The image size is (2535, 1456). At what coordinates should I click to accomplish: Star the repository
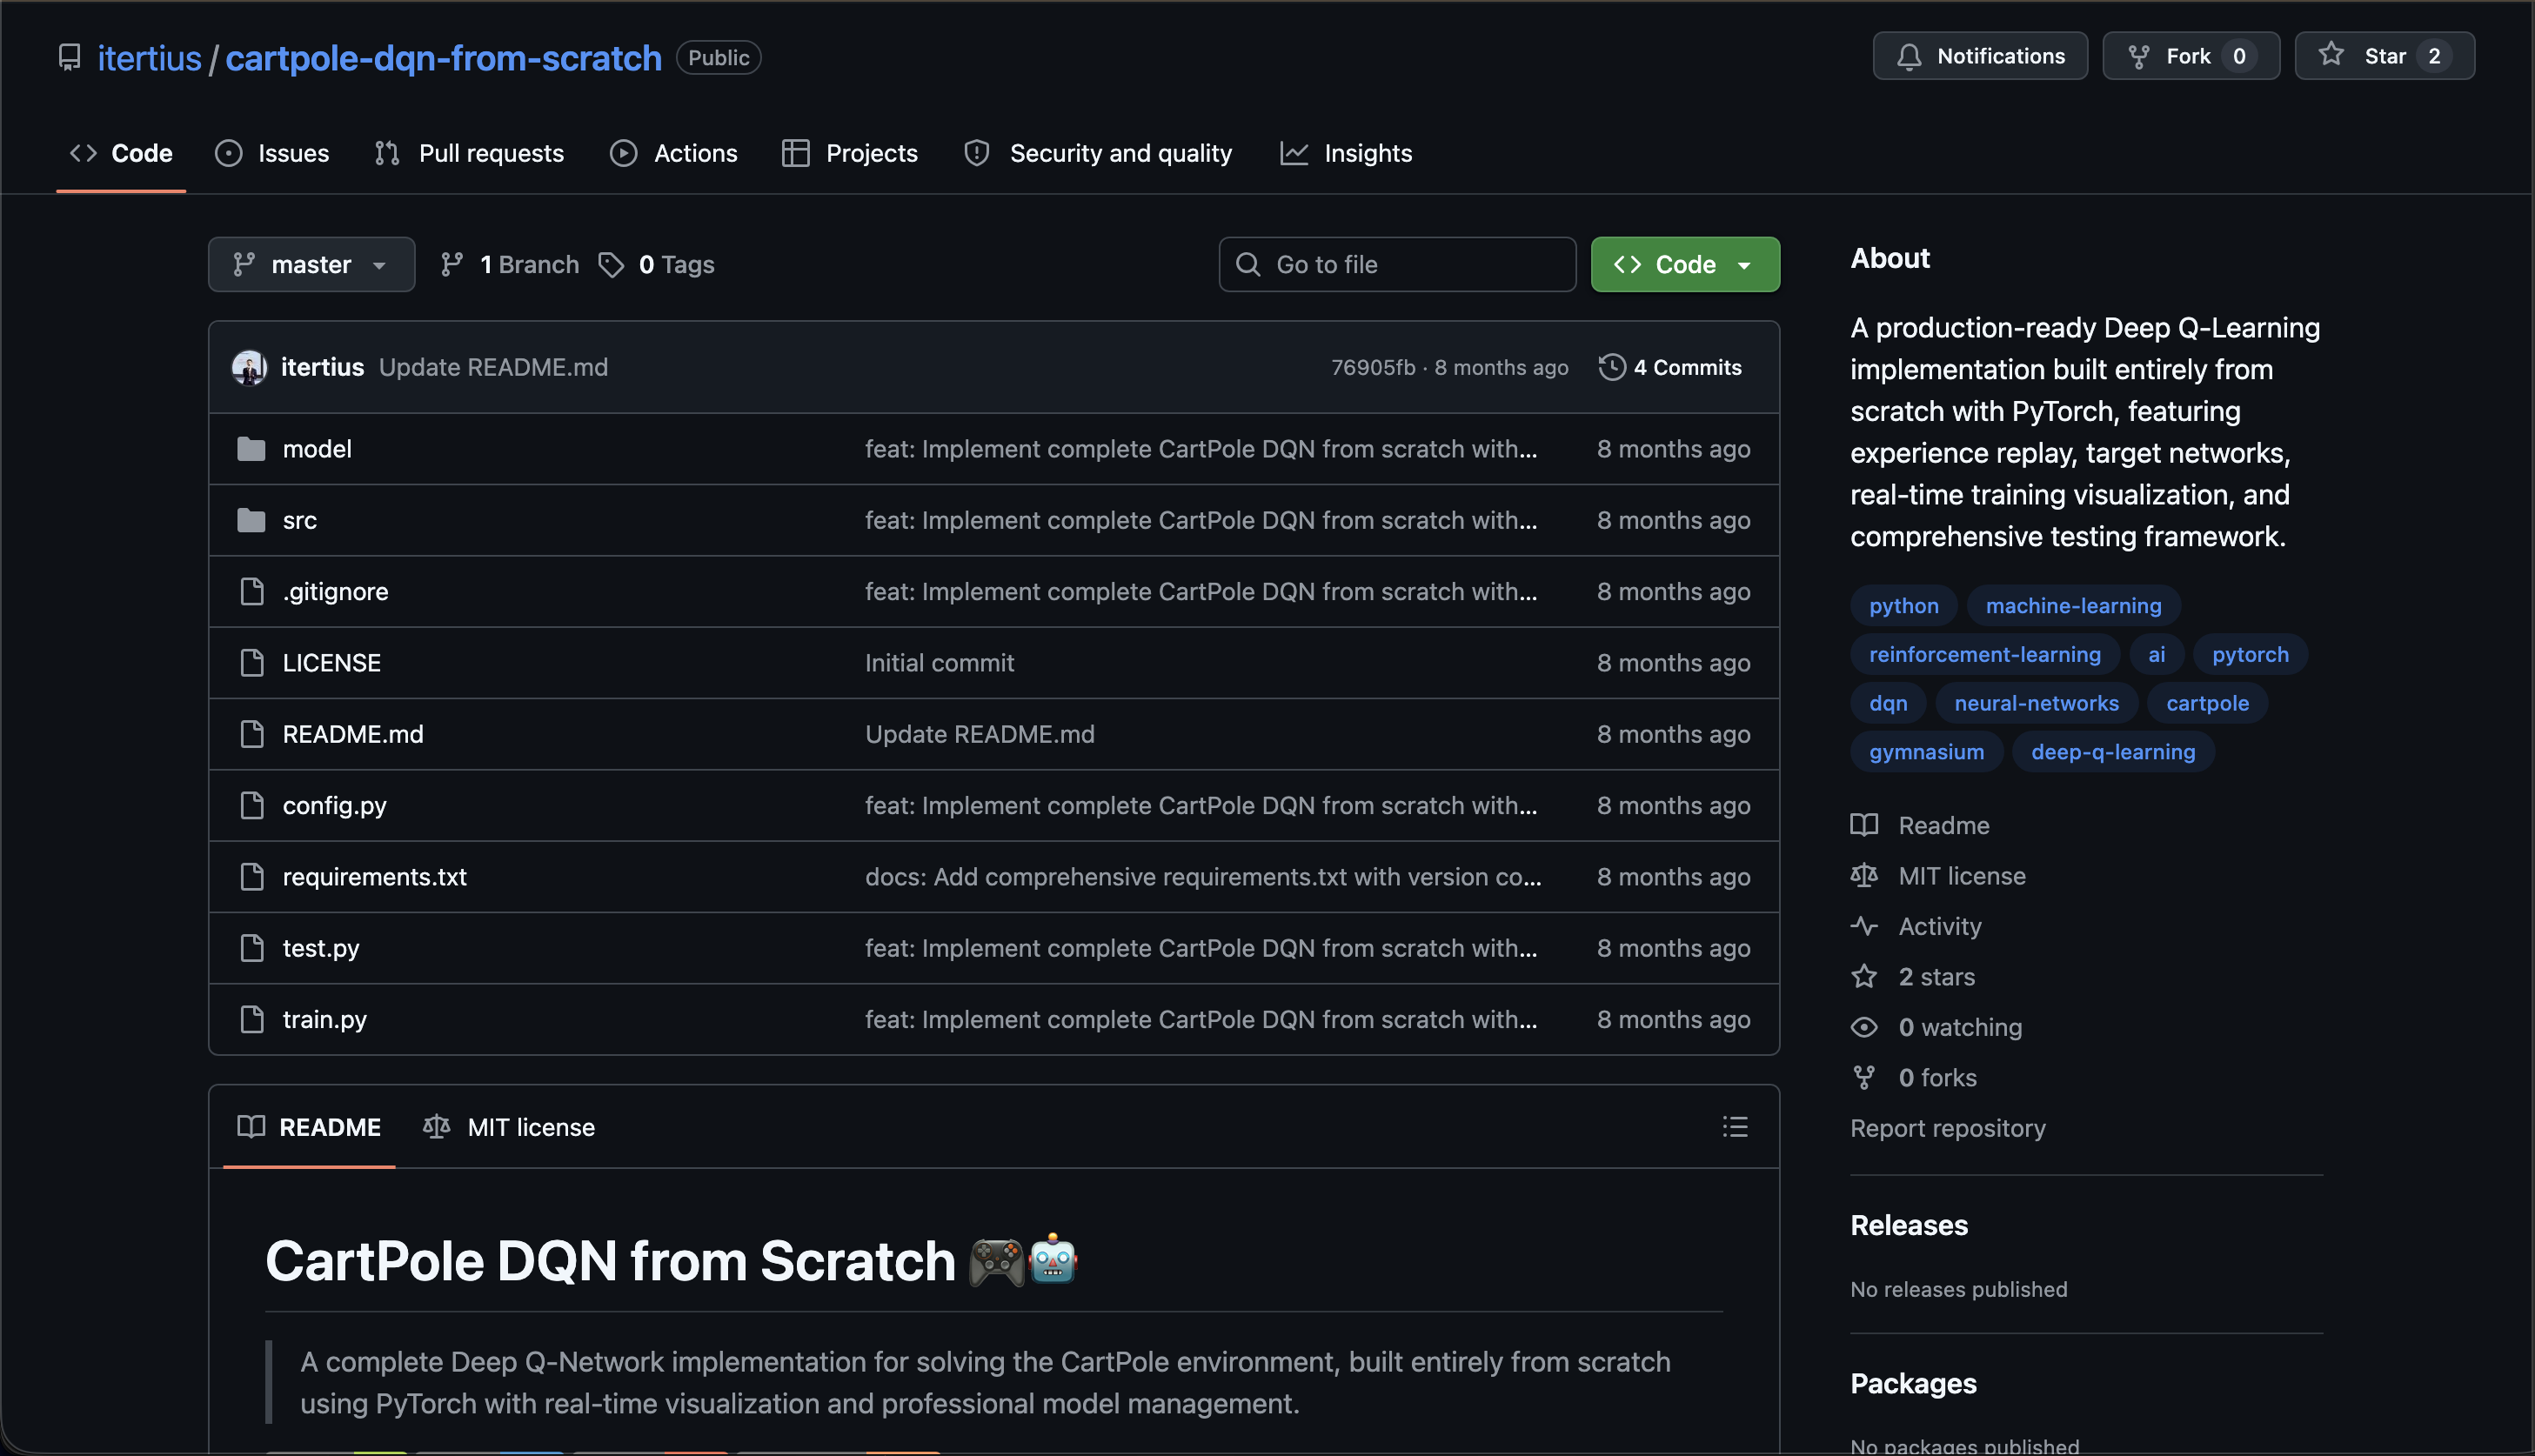click(2385, 56)
